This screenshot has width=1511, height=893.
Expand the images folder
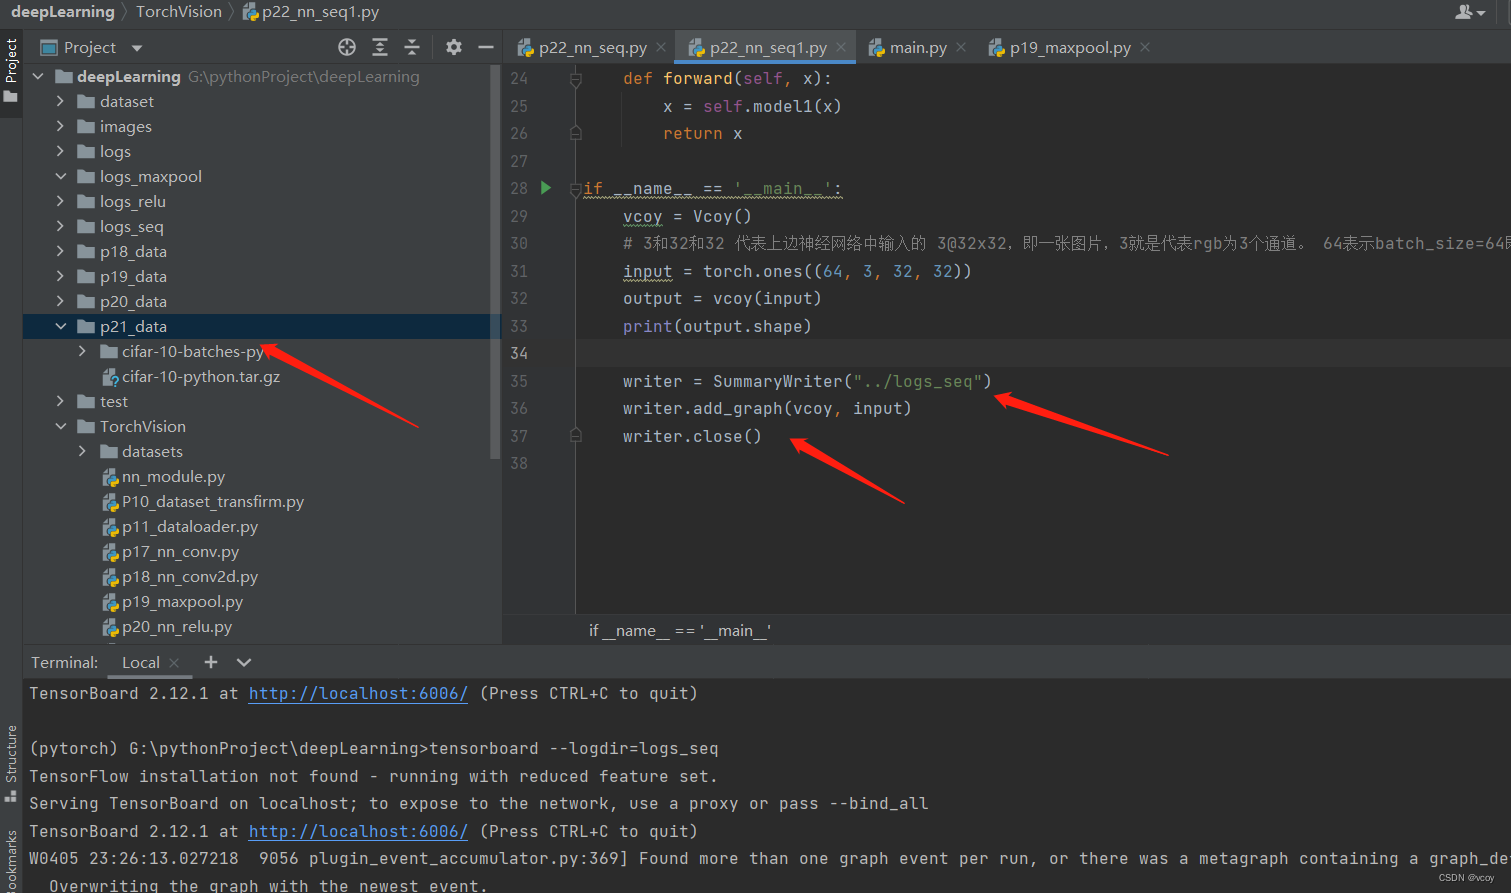click(x=60, y=126)
